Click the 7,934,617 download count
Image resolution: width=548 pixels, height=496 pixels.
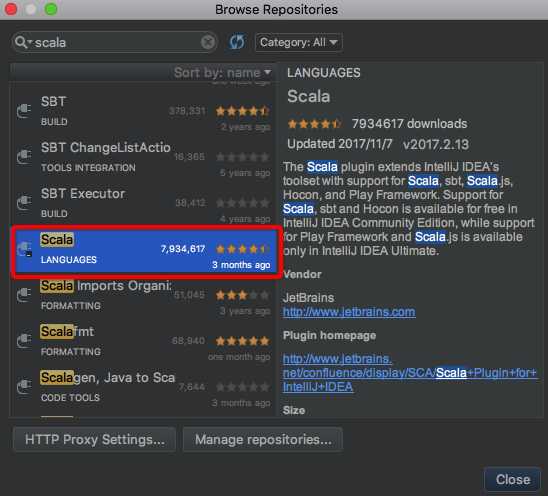183,249
